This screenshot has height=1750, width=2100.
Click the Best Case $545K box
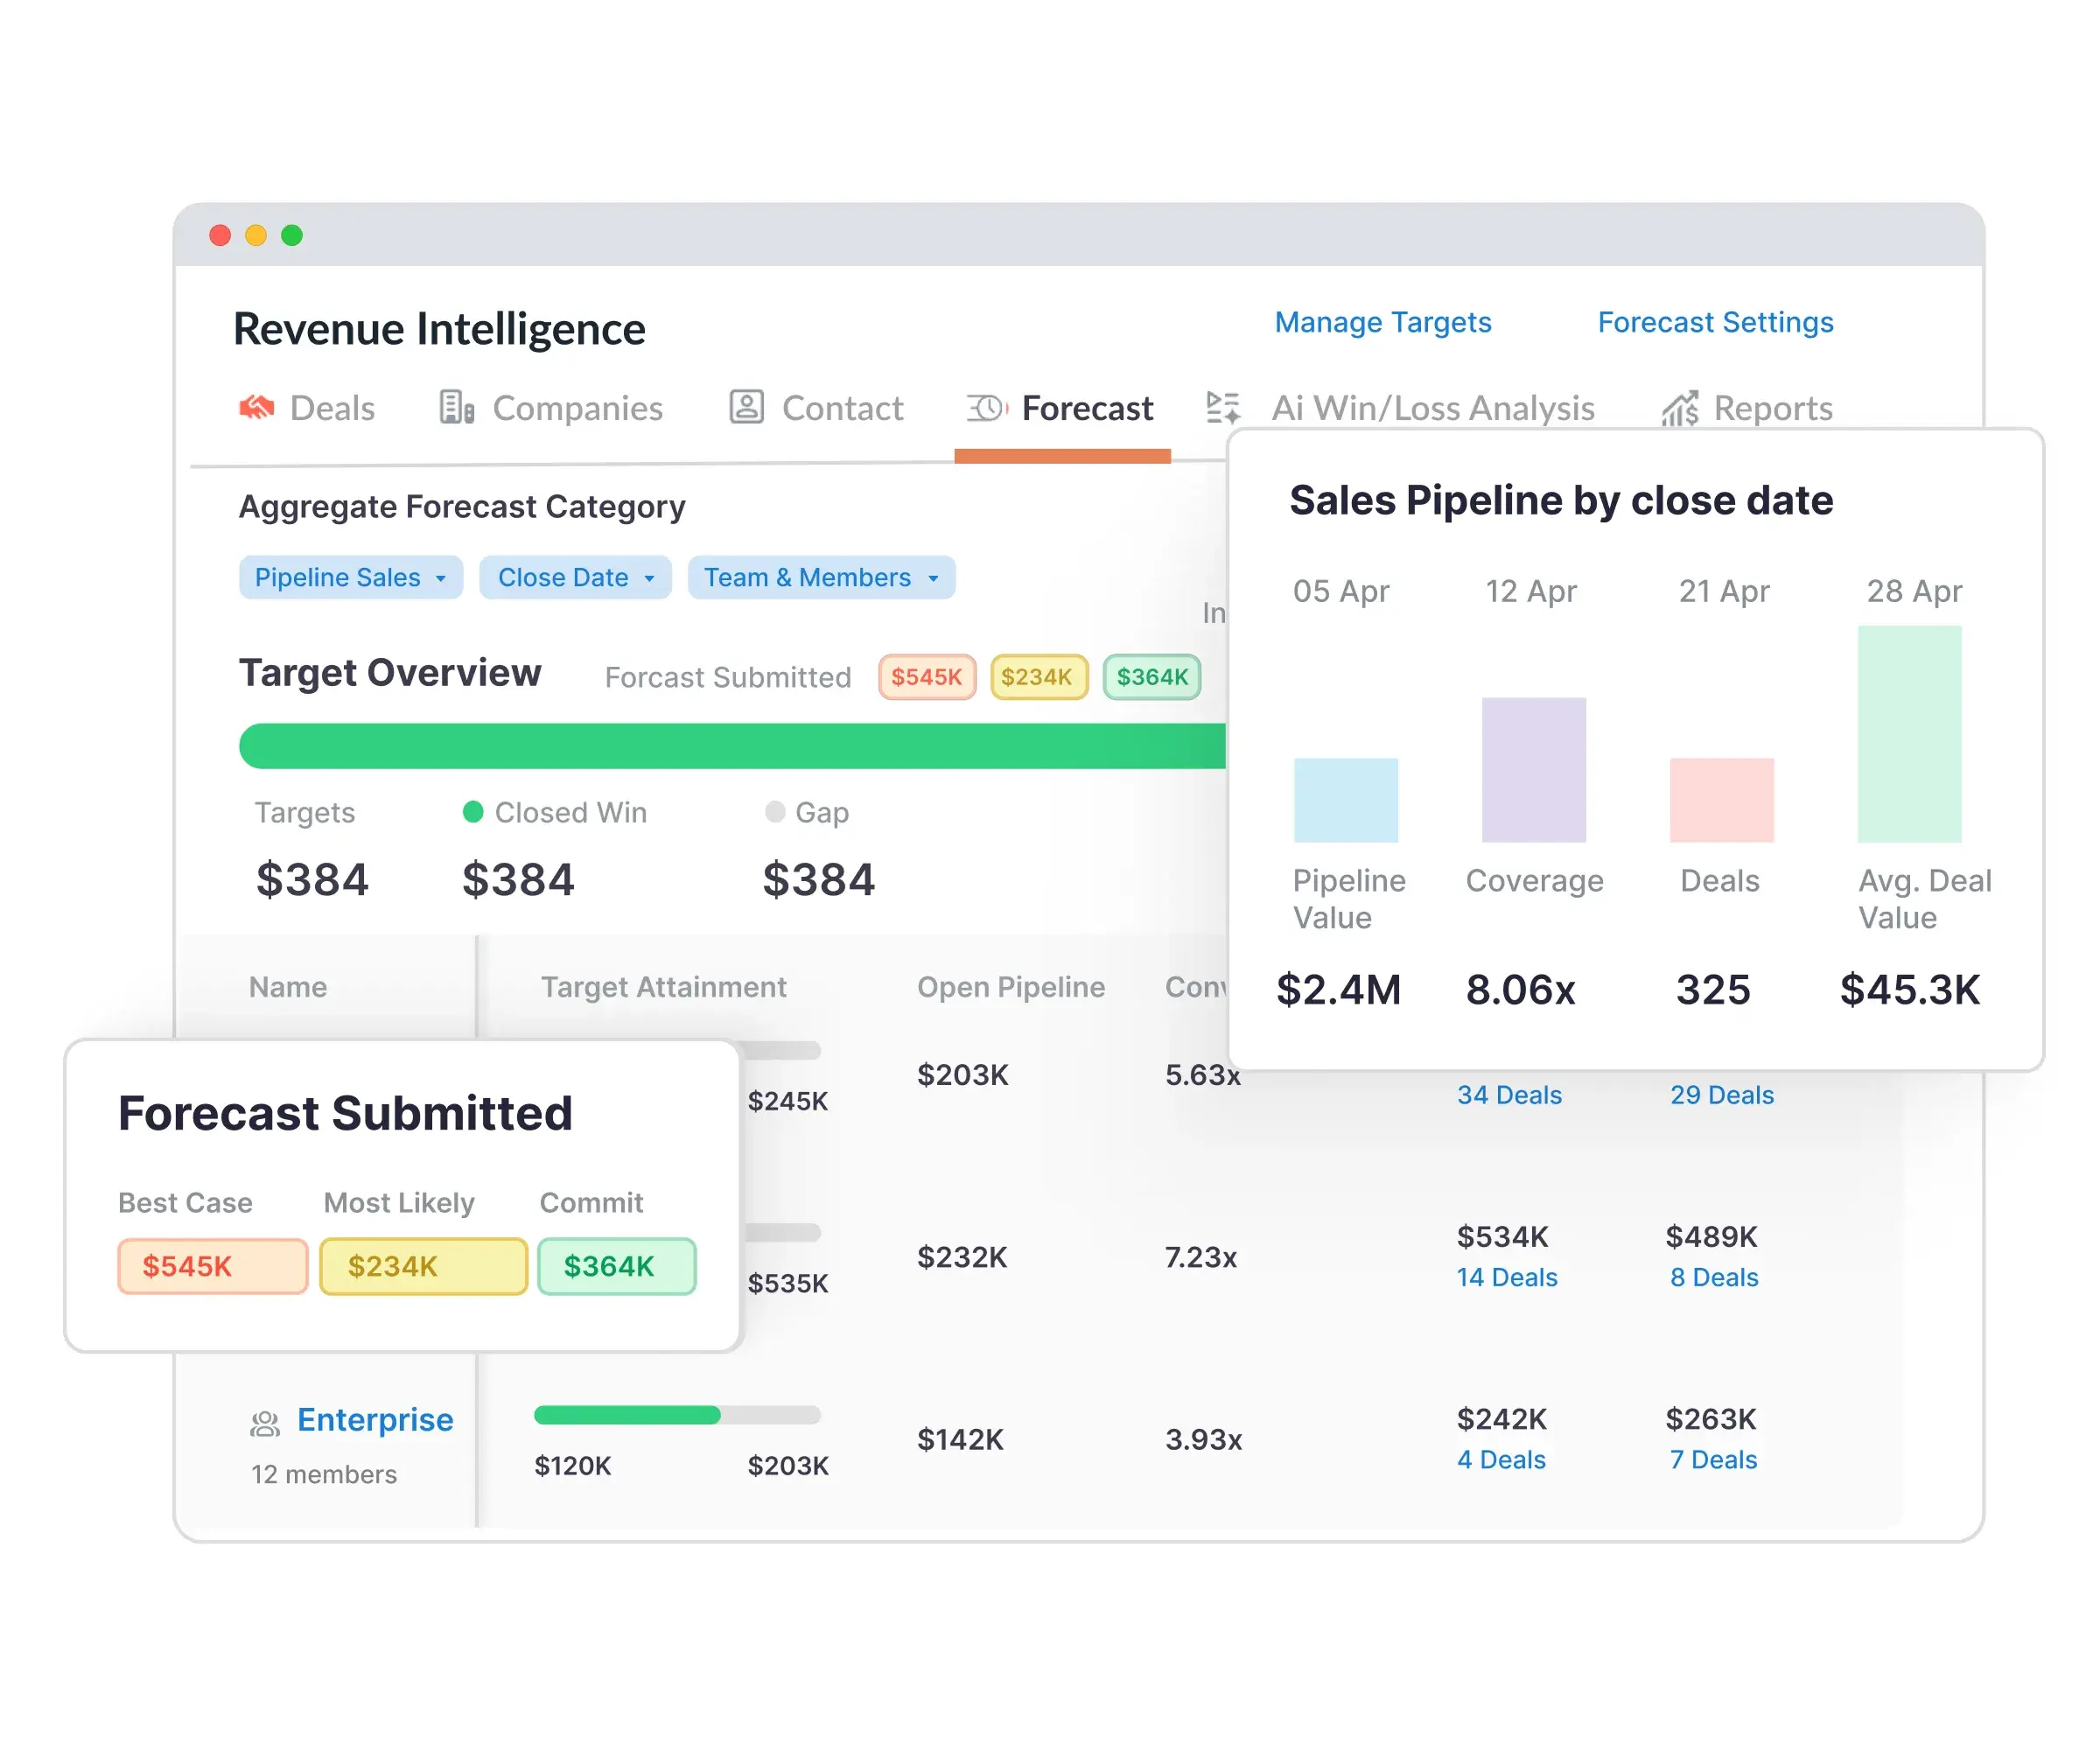[x=212, y=1266]
